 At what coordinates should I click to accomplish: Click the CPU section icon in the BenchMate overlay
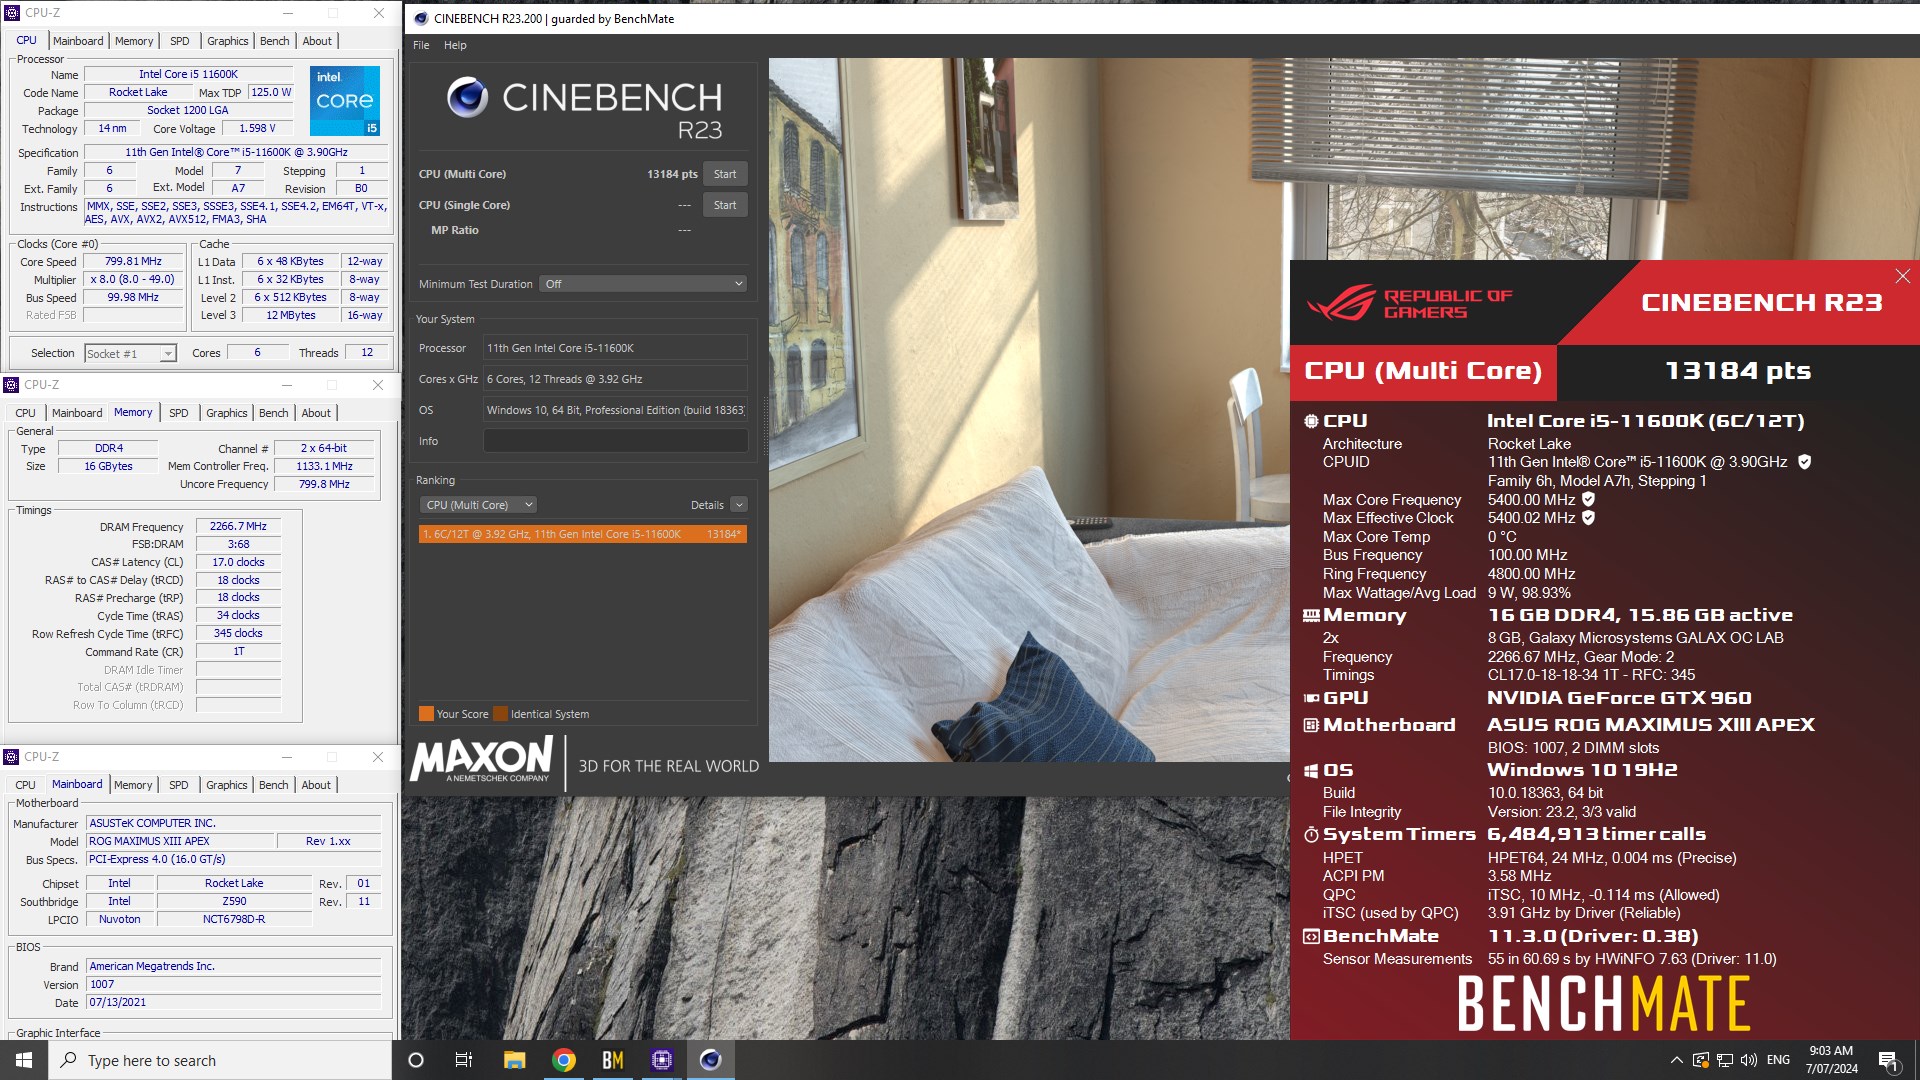1311,421
